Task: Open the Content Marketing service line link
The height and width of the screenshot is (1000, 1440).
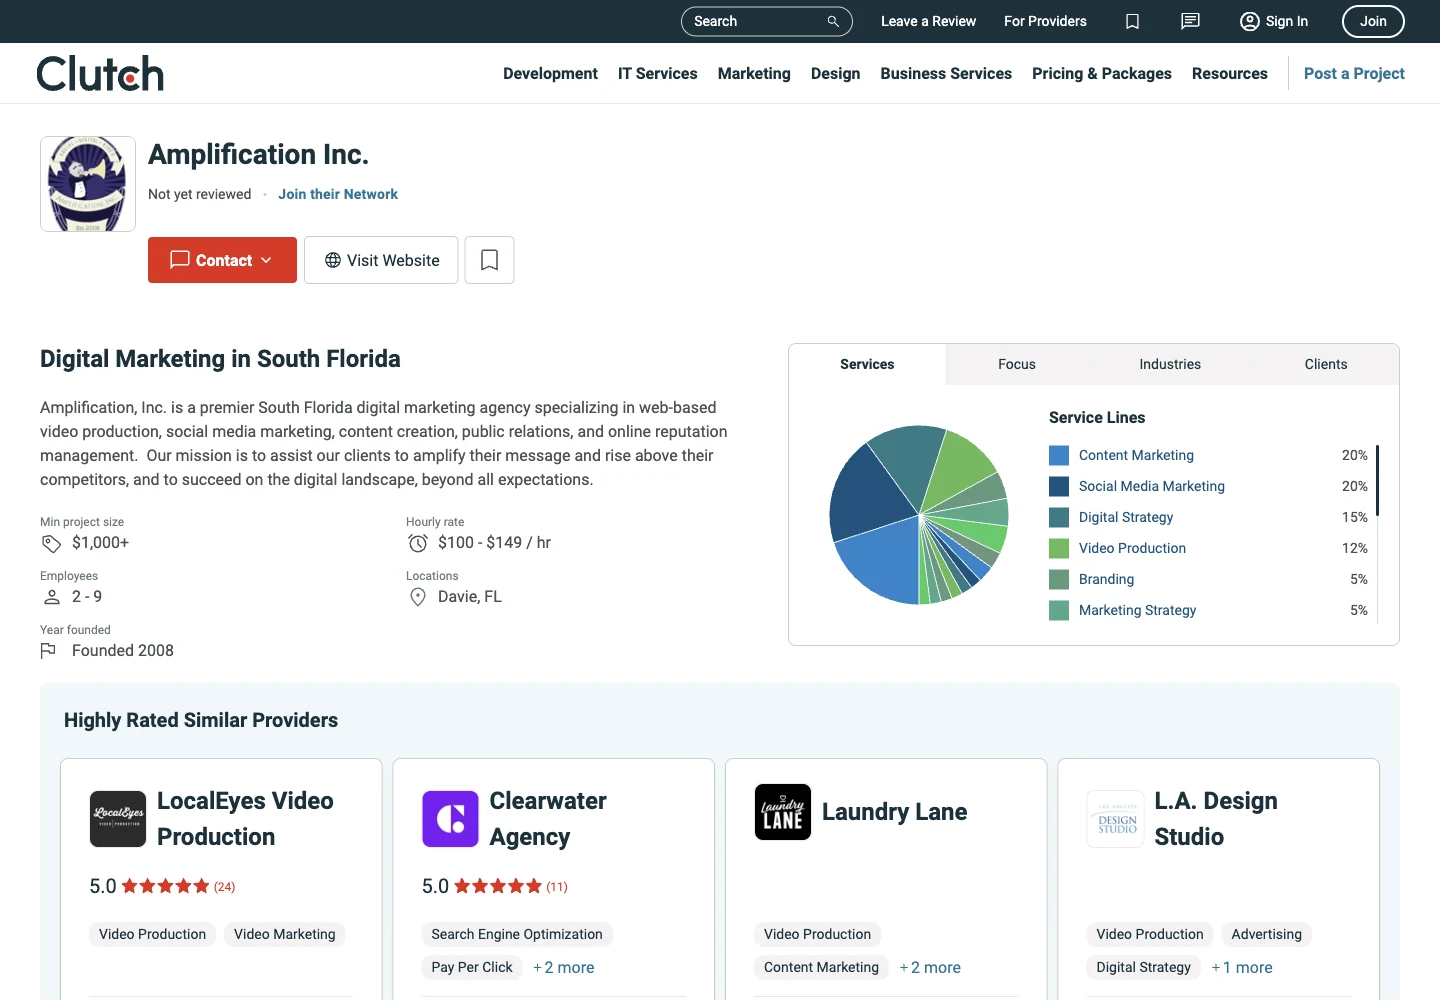Action: point(1136,455)
